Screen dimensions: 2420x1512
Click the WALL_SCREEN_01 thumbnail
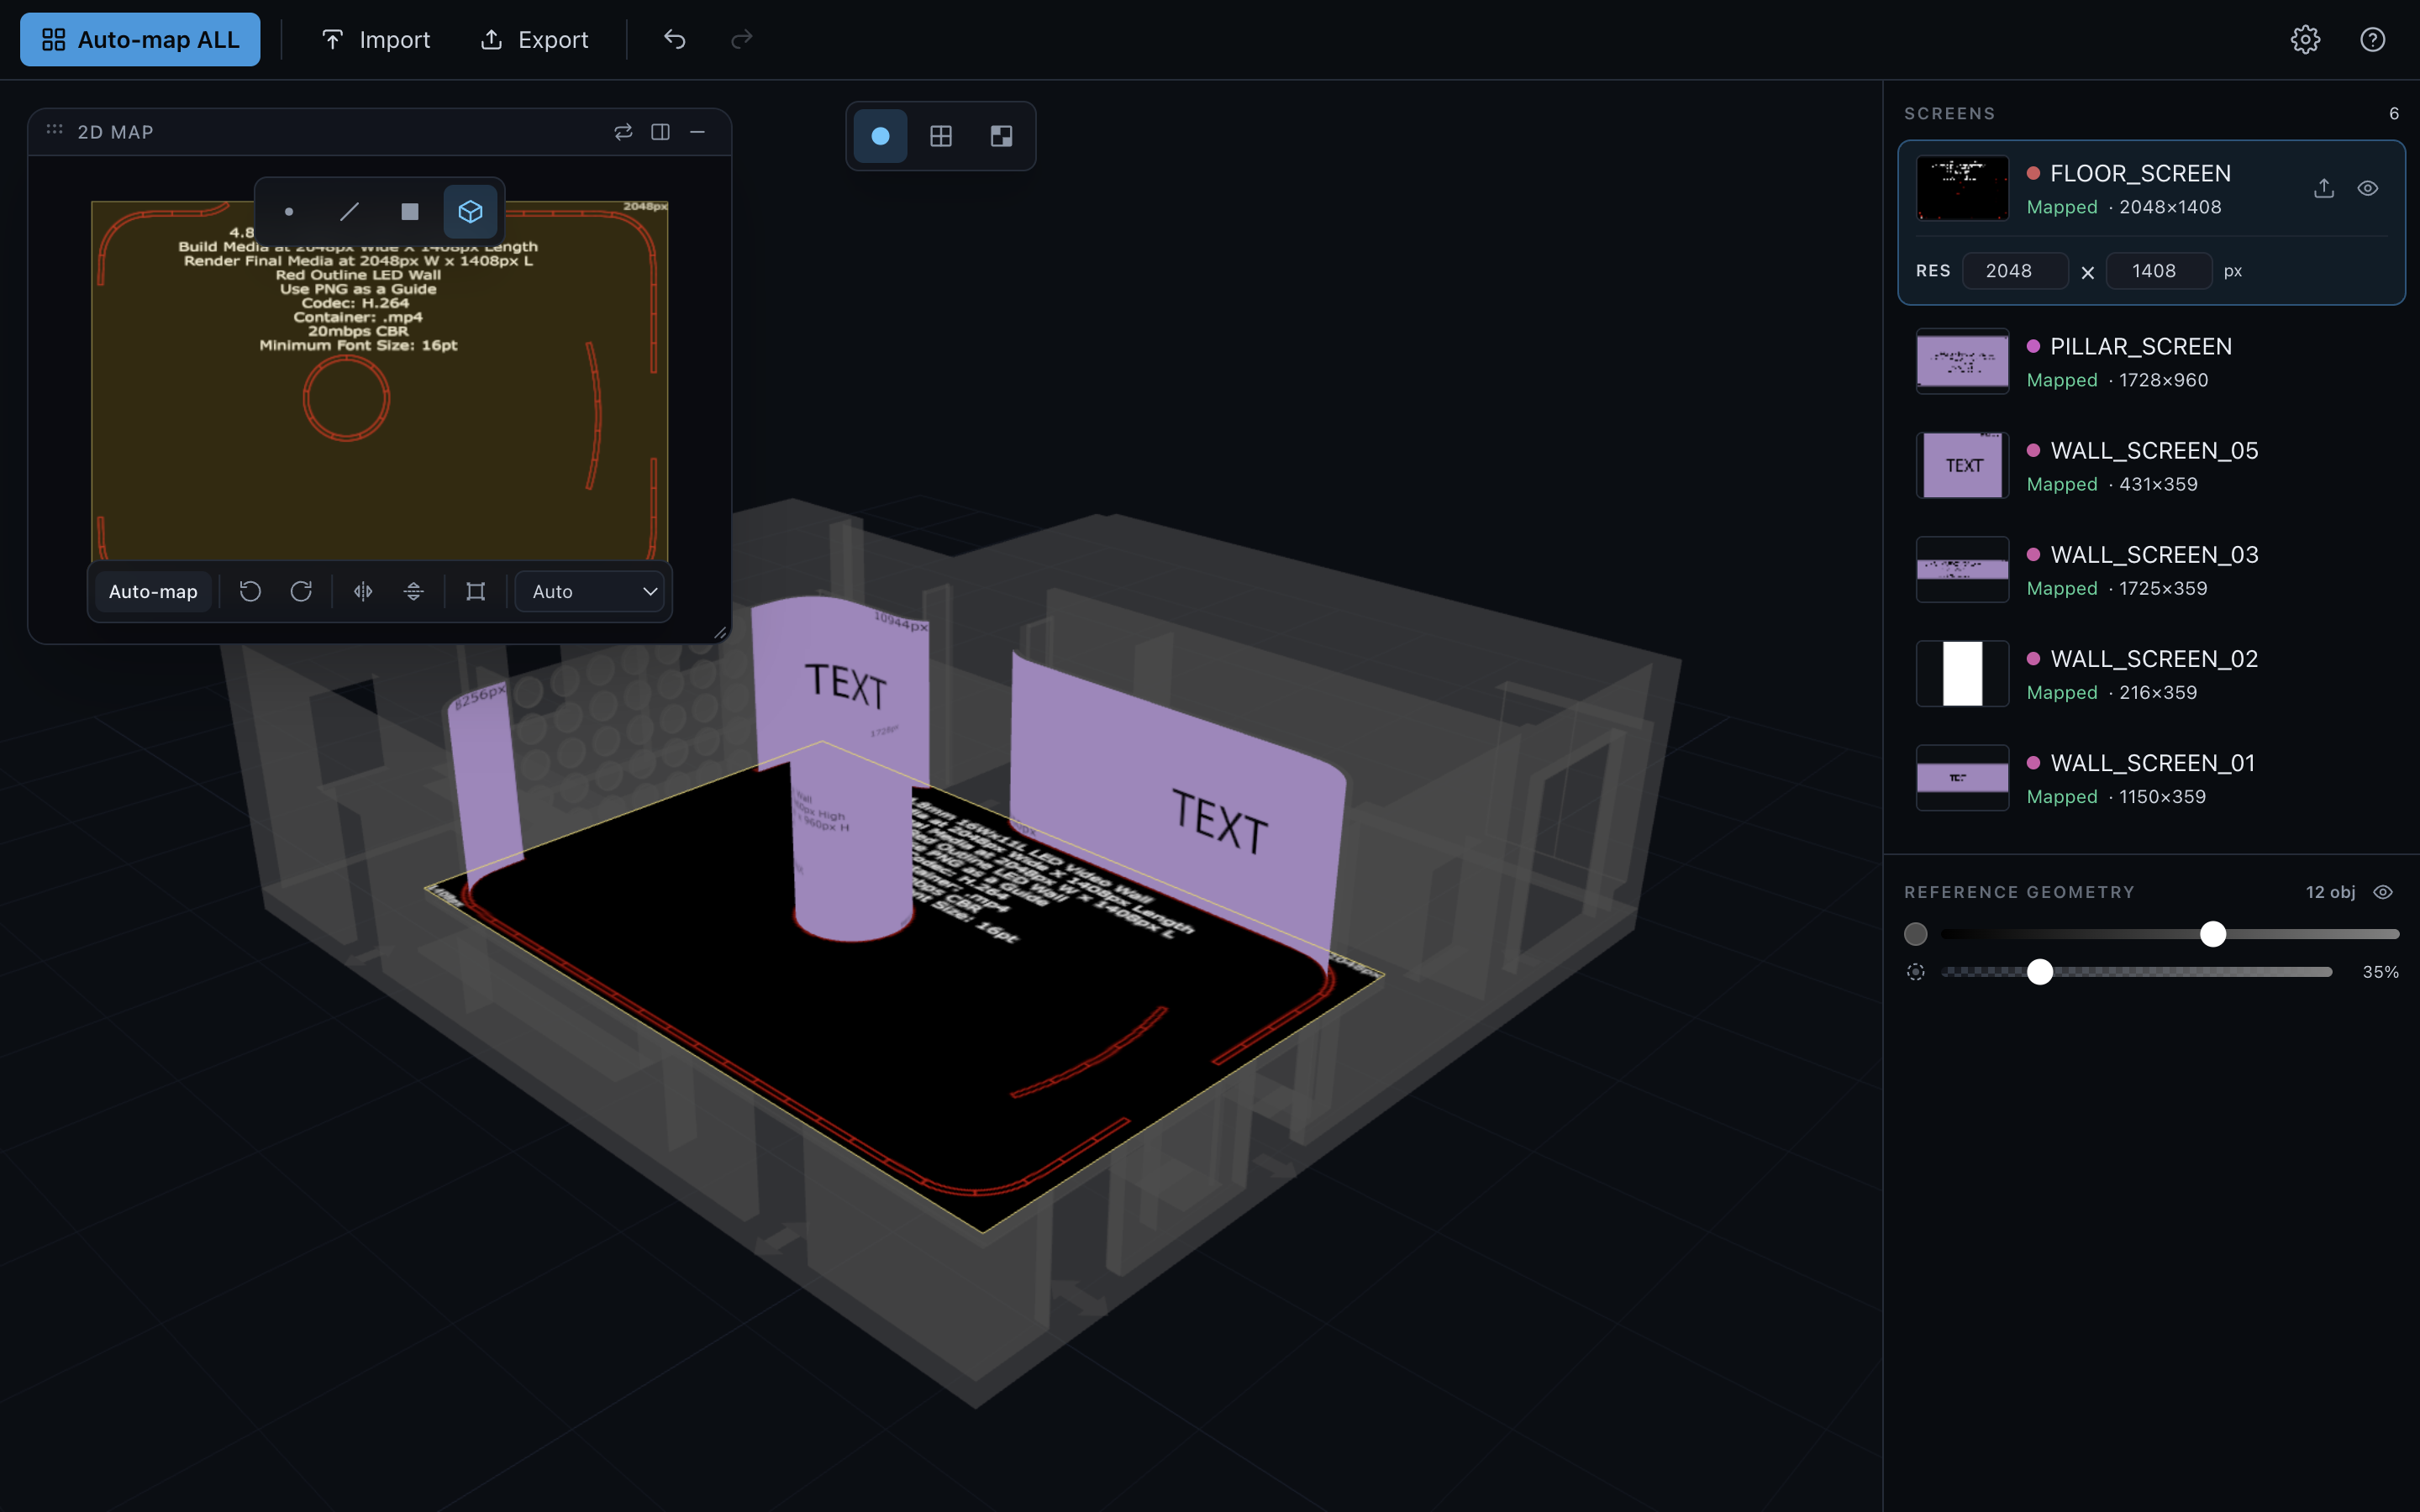[x=1962, y=778]
